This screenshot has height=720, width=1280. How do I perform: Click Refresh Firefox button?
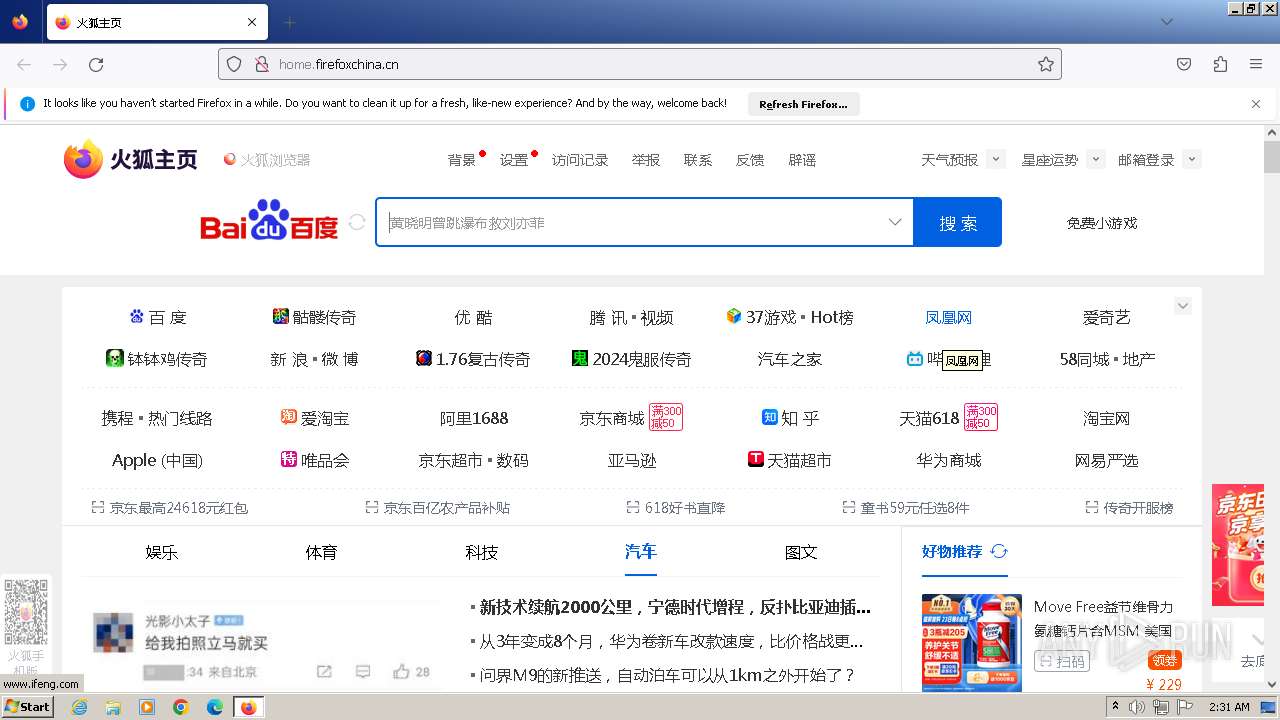click(x=803, y=104)
